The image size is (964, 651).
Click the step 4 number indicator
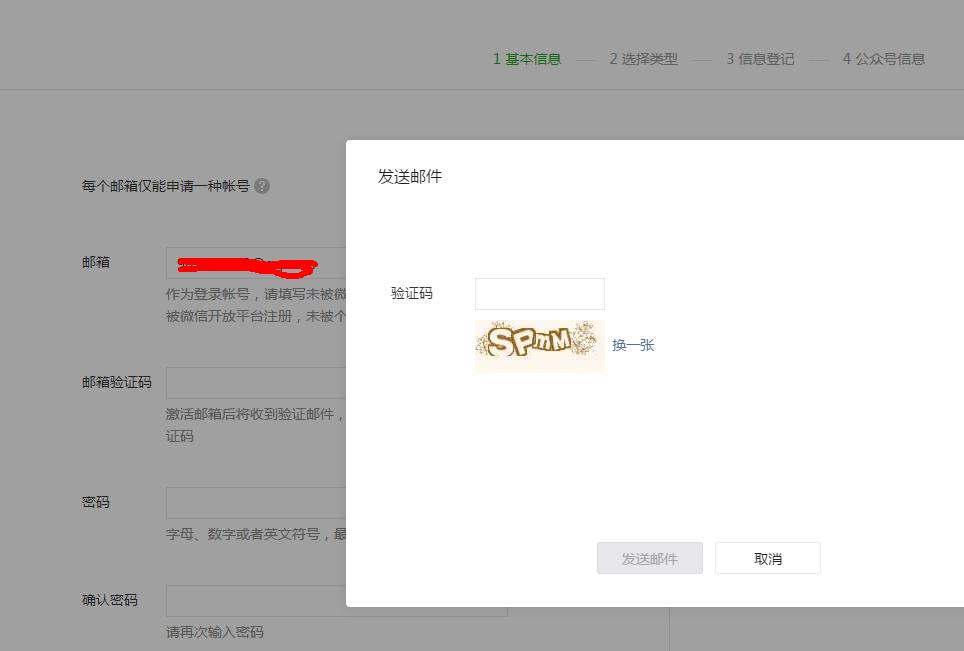pos(846,59)
